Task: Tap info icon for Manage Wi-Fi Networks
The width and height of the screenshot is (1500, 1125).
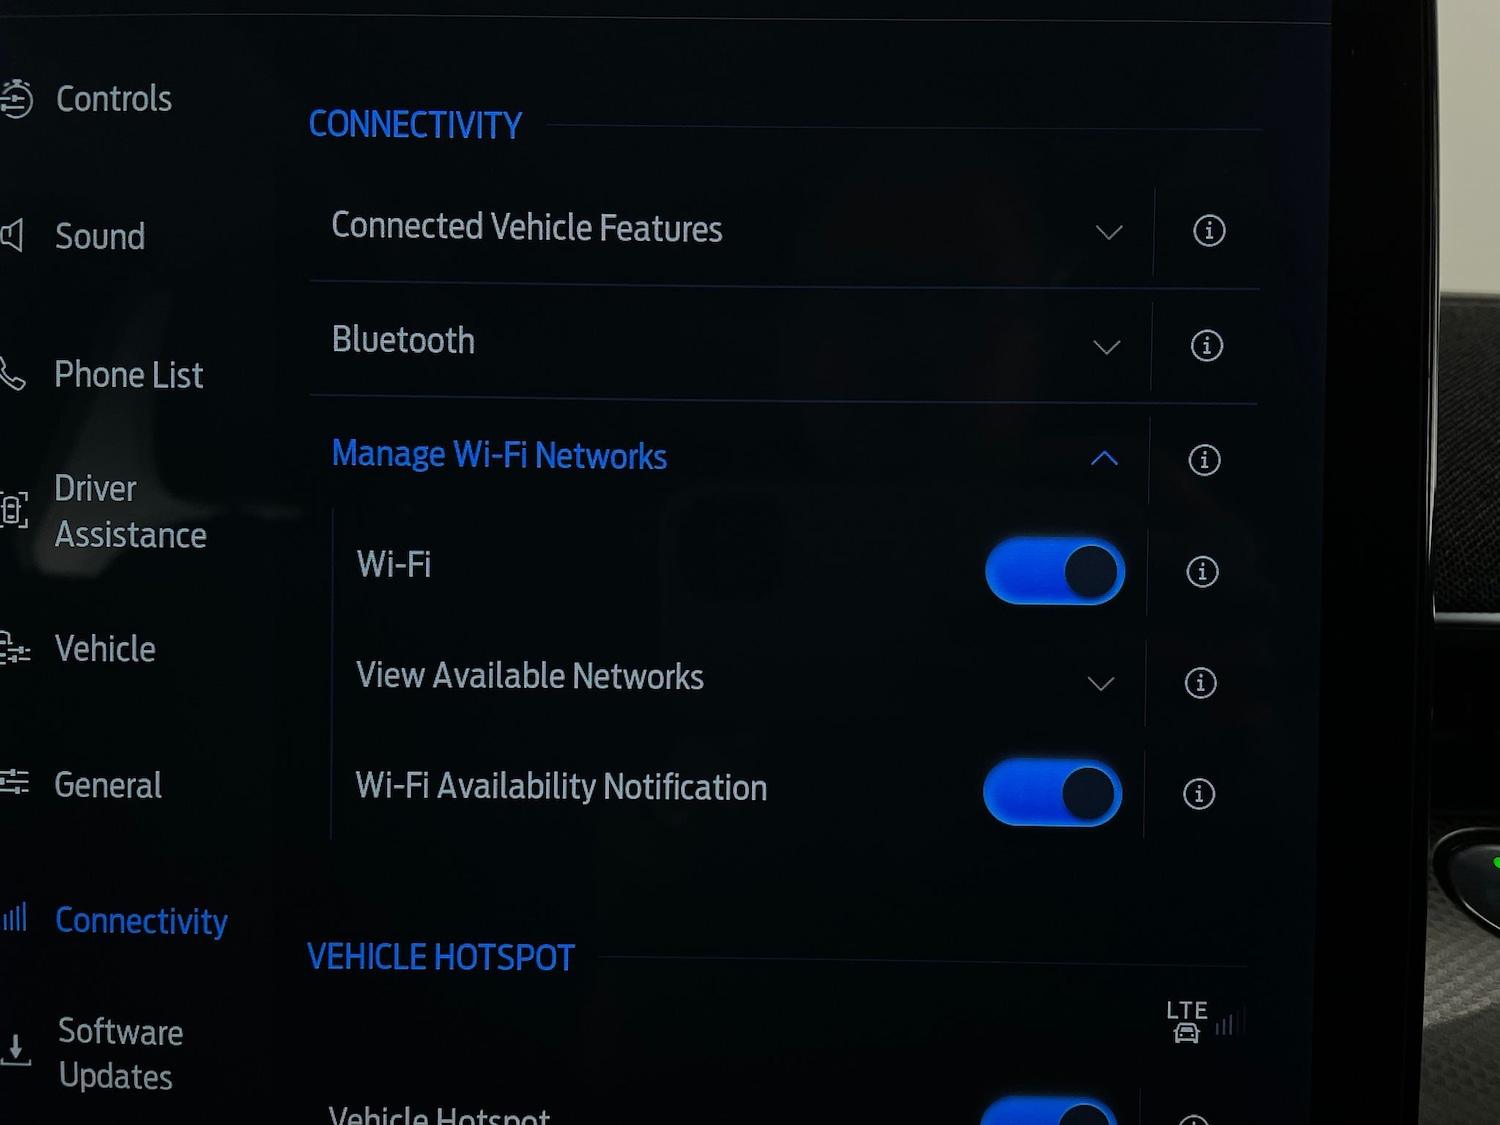Action: (1204, 460)
